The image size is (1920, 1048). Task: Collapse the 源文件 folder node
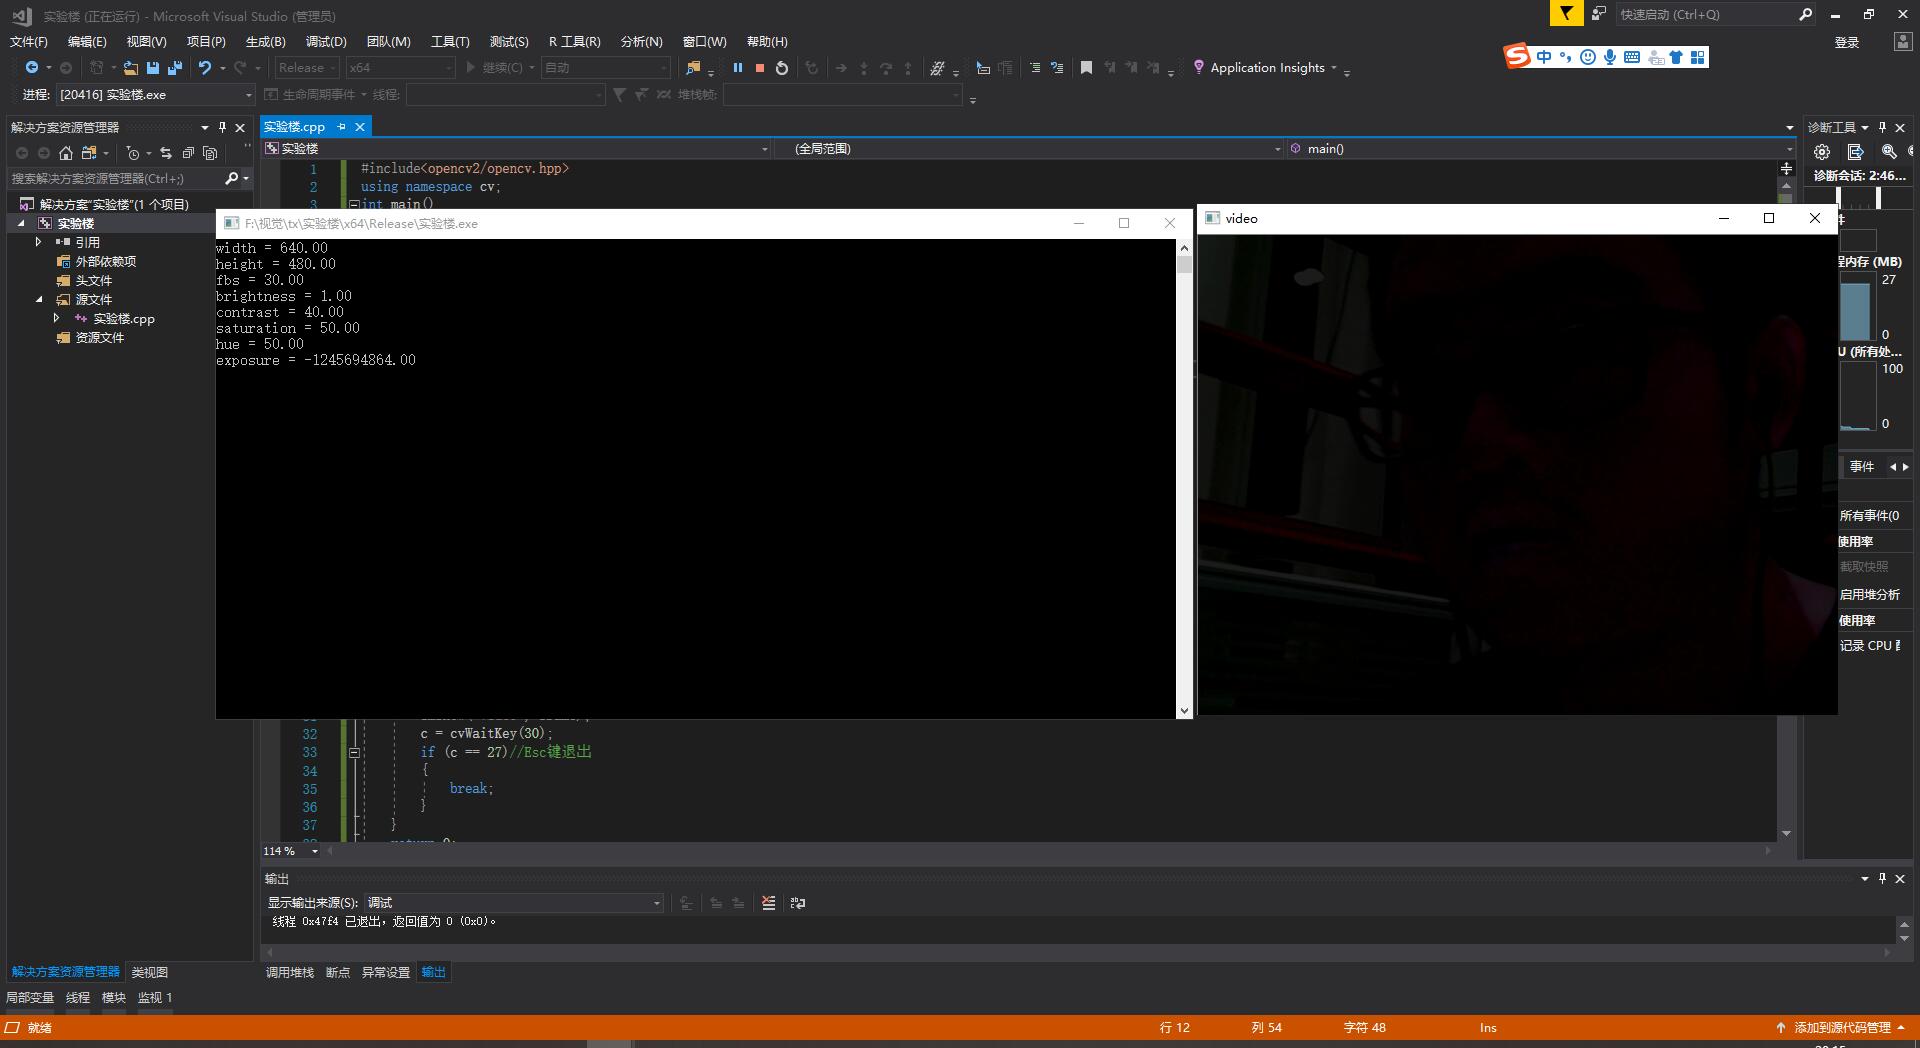point(39,299)
